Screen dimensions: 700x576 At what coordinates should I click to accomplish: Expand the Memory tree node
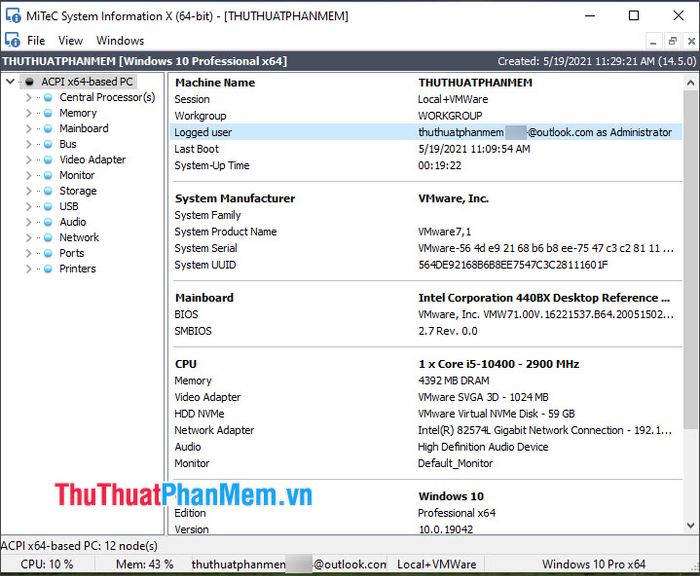coord(29,113)
